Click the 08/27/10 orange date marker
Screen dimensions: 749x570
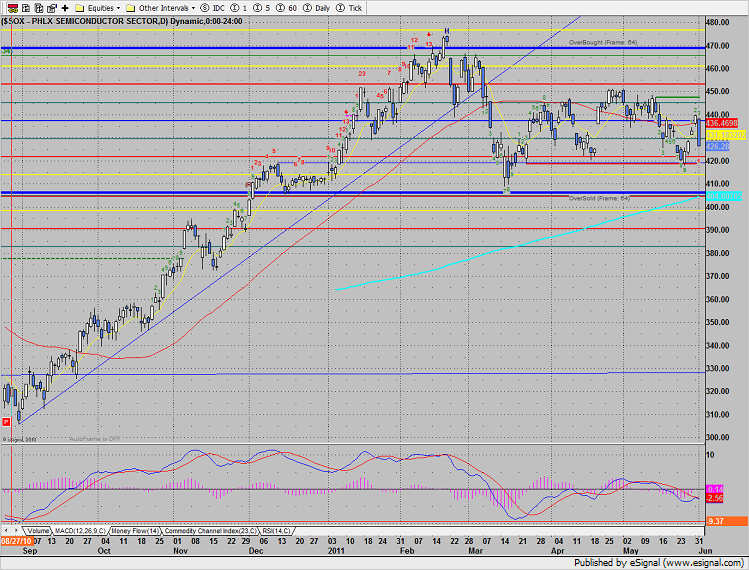(x=16, y=541)
